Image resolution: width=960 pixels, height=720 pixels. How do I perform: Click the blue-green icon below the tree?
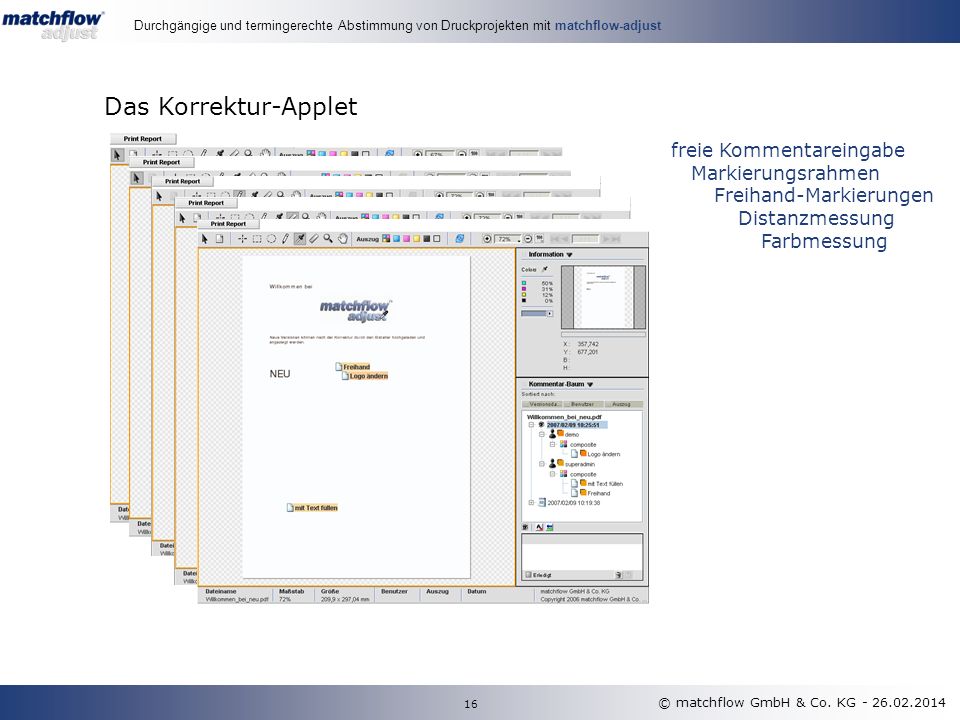[x=550, y=527]
